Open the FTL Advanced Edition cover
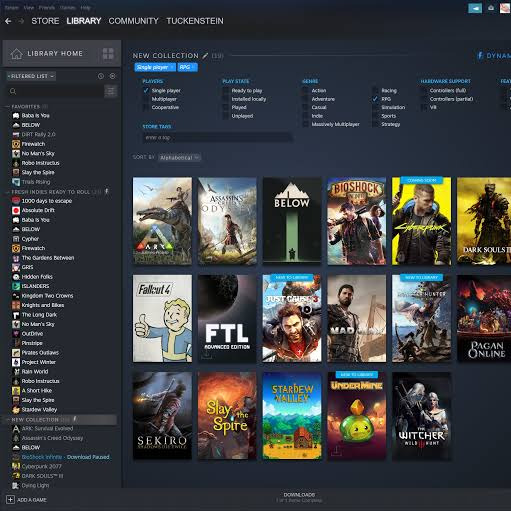Screen dimensions: 511x511 point(227,318)
